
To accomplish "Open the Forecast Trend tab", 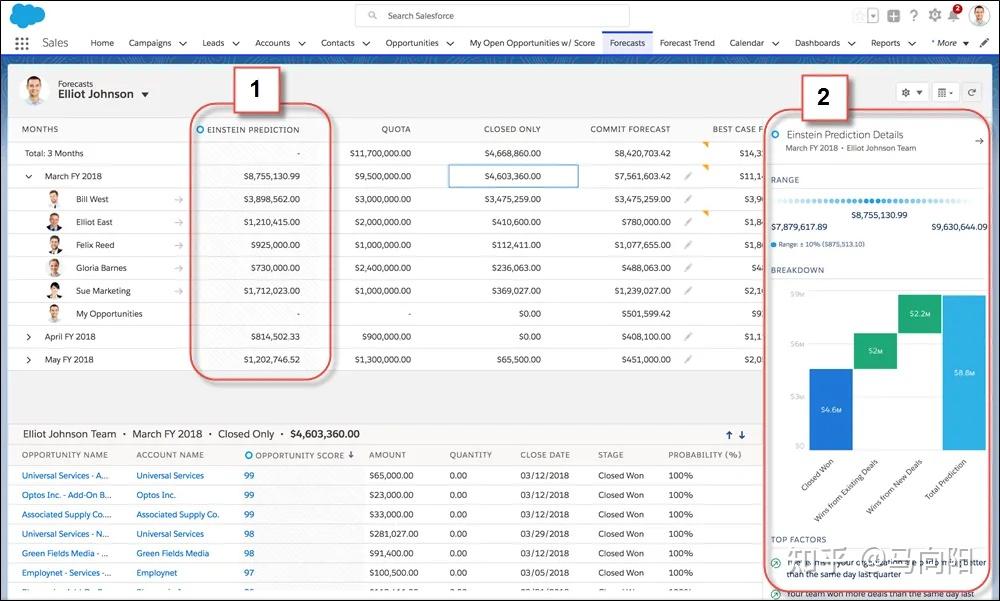I will tap(687, 43).
